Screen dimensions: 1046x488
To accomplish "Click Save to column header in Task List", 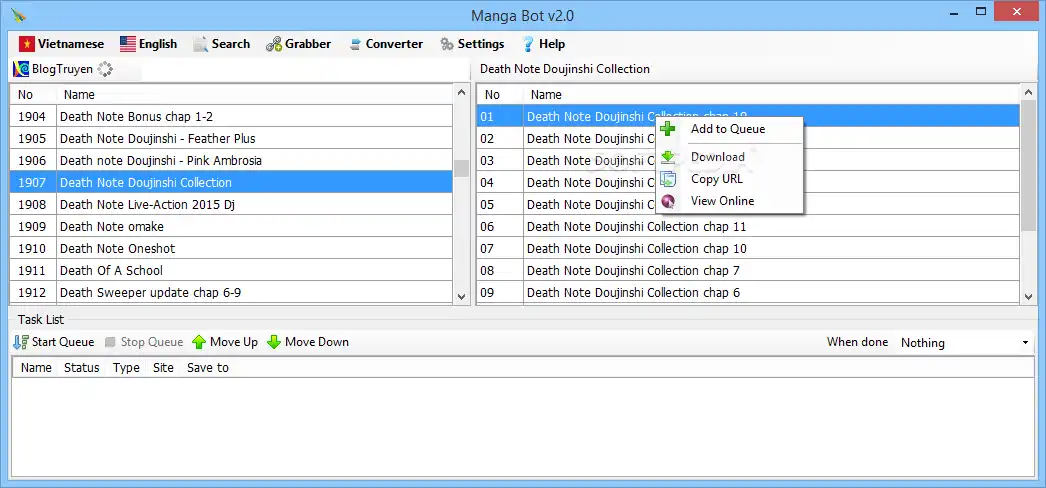I will pos(207,368).
